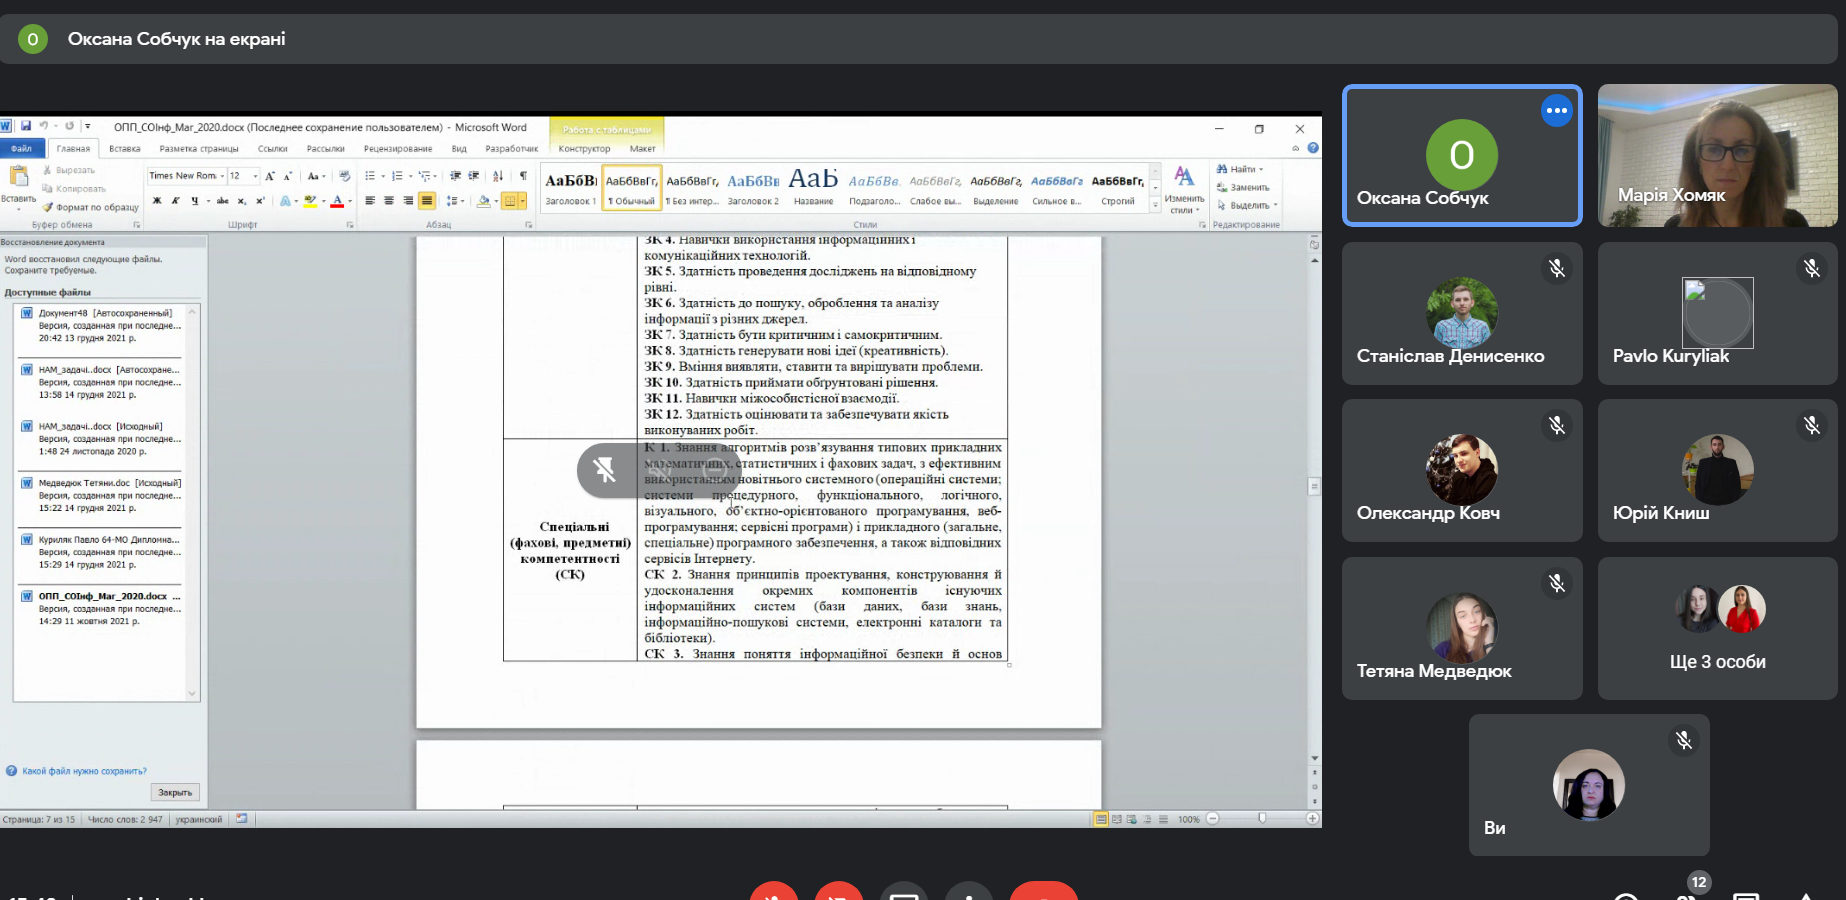Select the bulleted list icon
The width and height of the screenshot is (1846, 900).
pos(370,176)
